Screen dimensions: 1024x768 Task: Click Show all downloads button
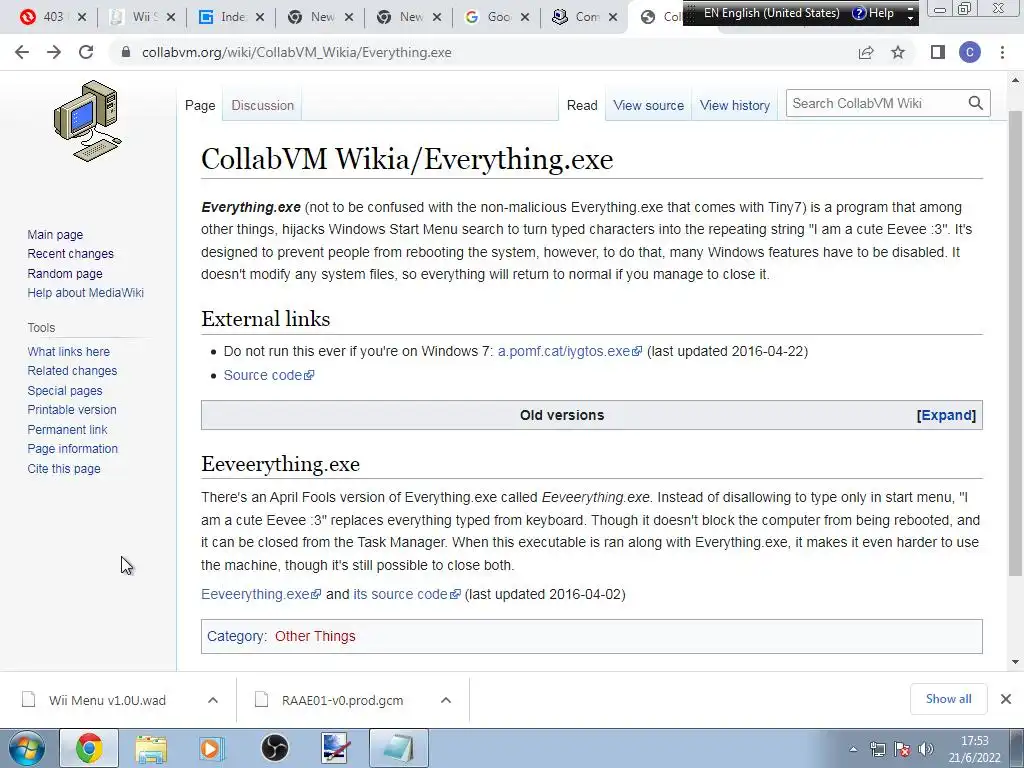948,699
